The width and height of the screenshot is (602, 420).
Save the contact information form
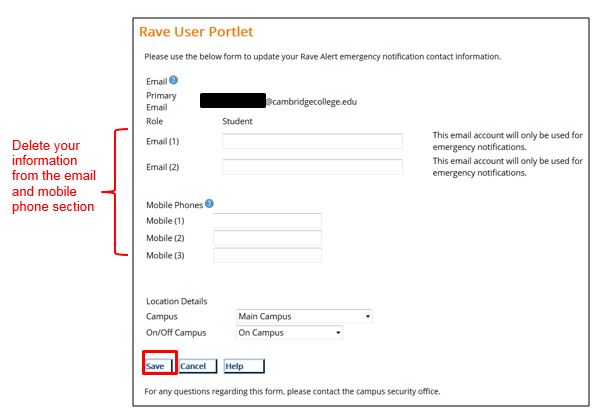point(159,366)
